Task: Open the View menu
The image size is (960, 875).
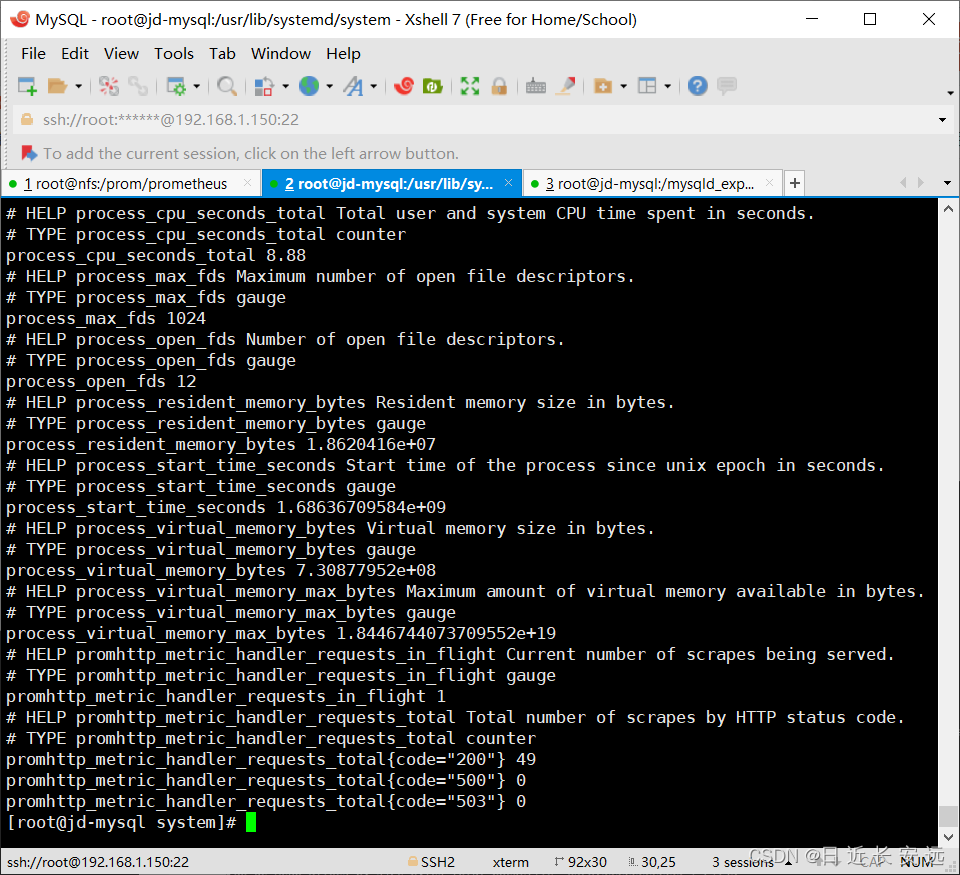Action: pos(121,54)
